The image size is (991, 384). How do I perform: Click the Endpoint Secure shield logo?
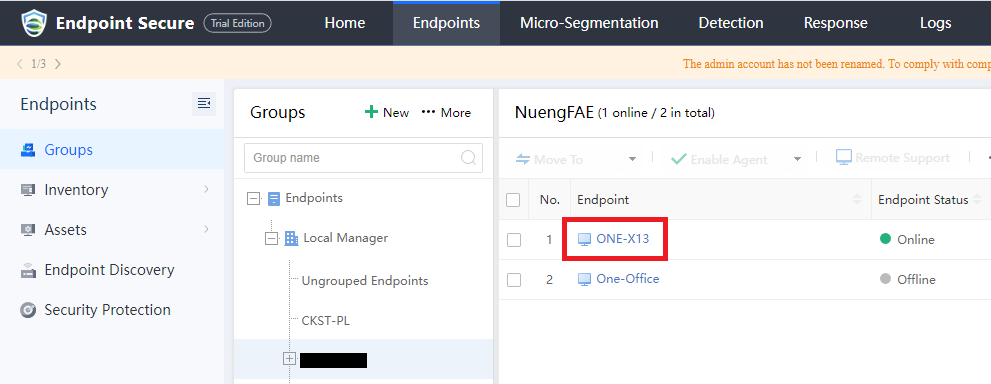[34, 23]
